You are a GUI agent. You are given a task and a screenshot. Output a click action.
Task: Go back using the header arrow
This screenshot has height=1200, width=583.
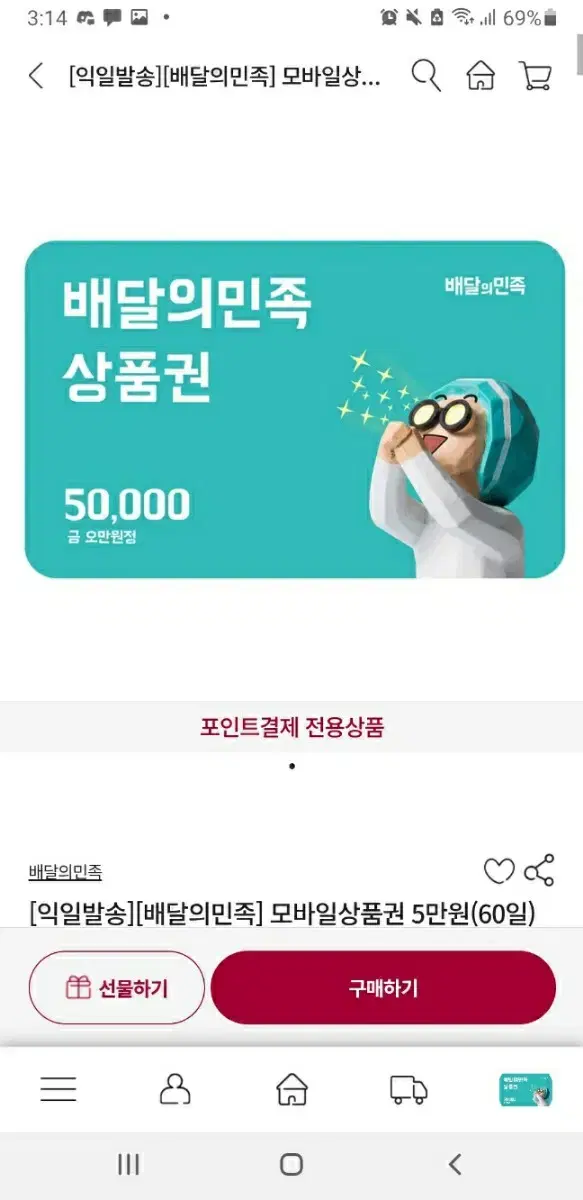click(x=36, y=76)
